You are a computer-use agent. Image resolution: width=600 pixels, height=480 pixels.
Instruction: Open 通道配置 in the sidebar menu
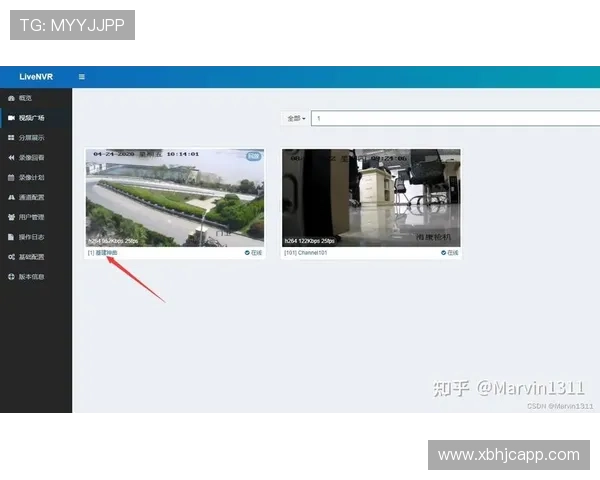tap(32, 197)
